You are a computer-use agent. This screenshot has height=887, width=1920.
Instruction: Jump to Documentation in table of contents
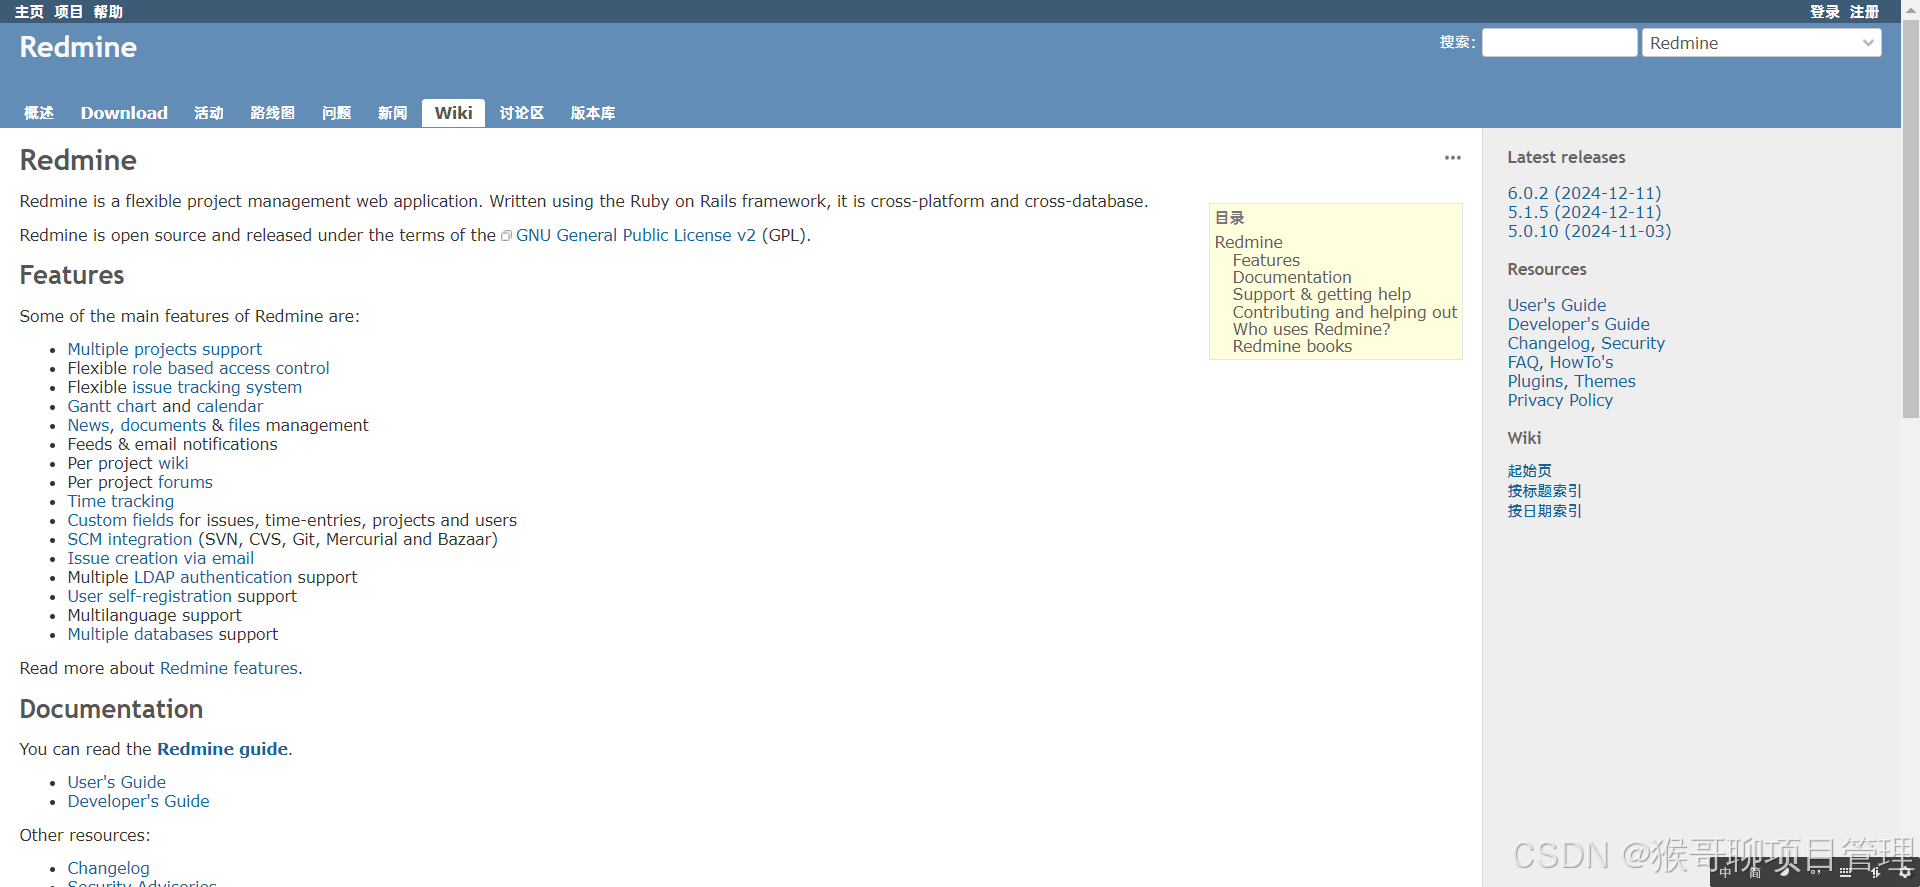click(x=1292, y=277)
